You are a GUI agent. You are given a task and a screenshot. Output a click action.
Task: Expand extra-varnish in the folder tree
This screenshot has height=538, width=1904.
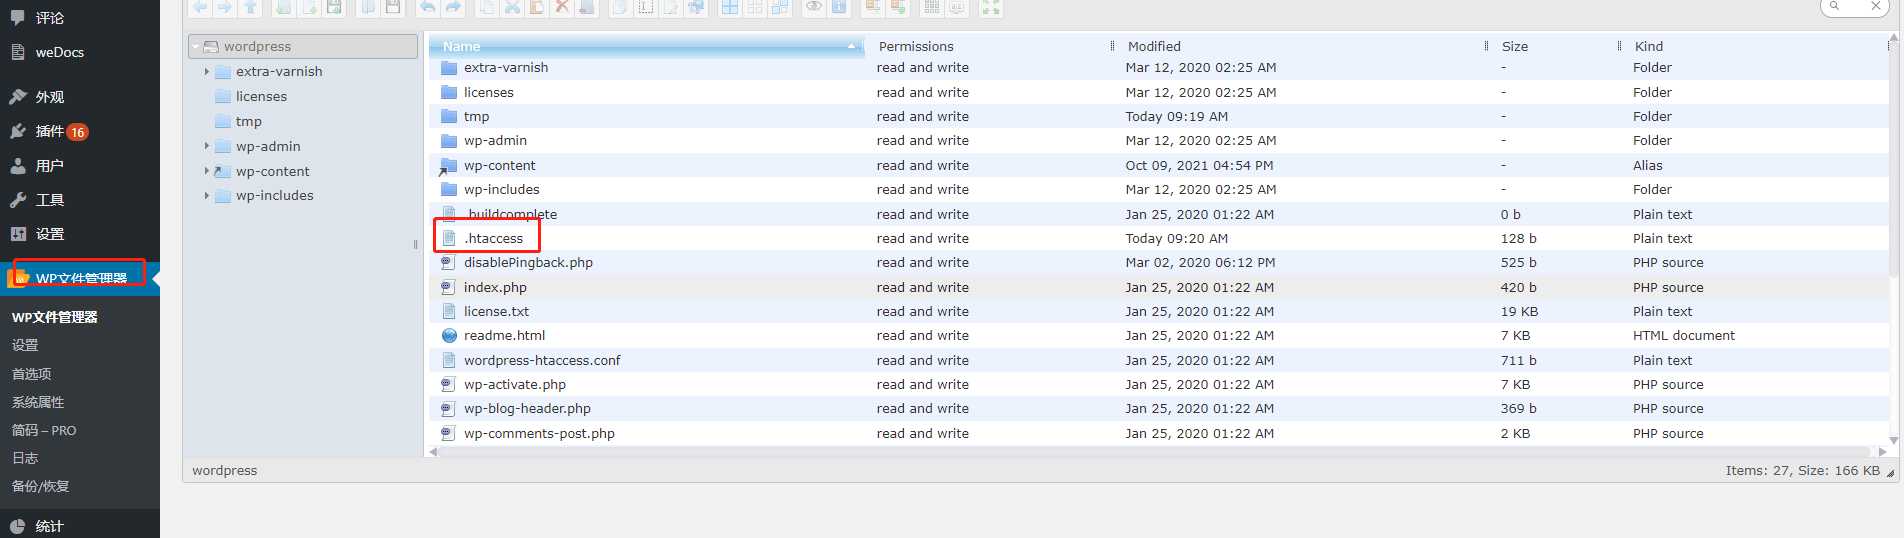[x=207, y=71]
